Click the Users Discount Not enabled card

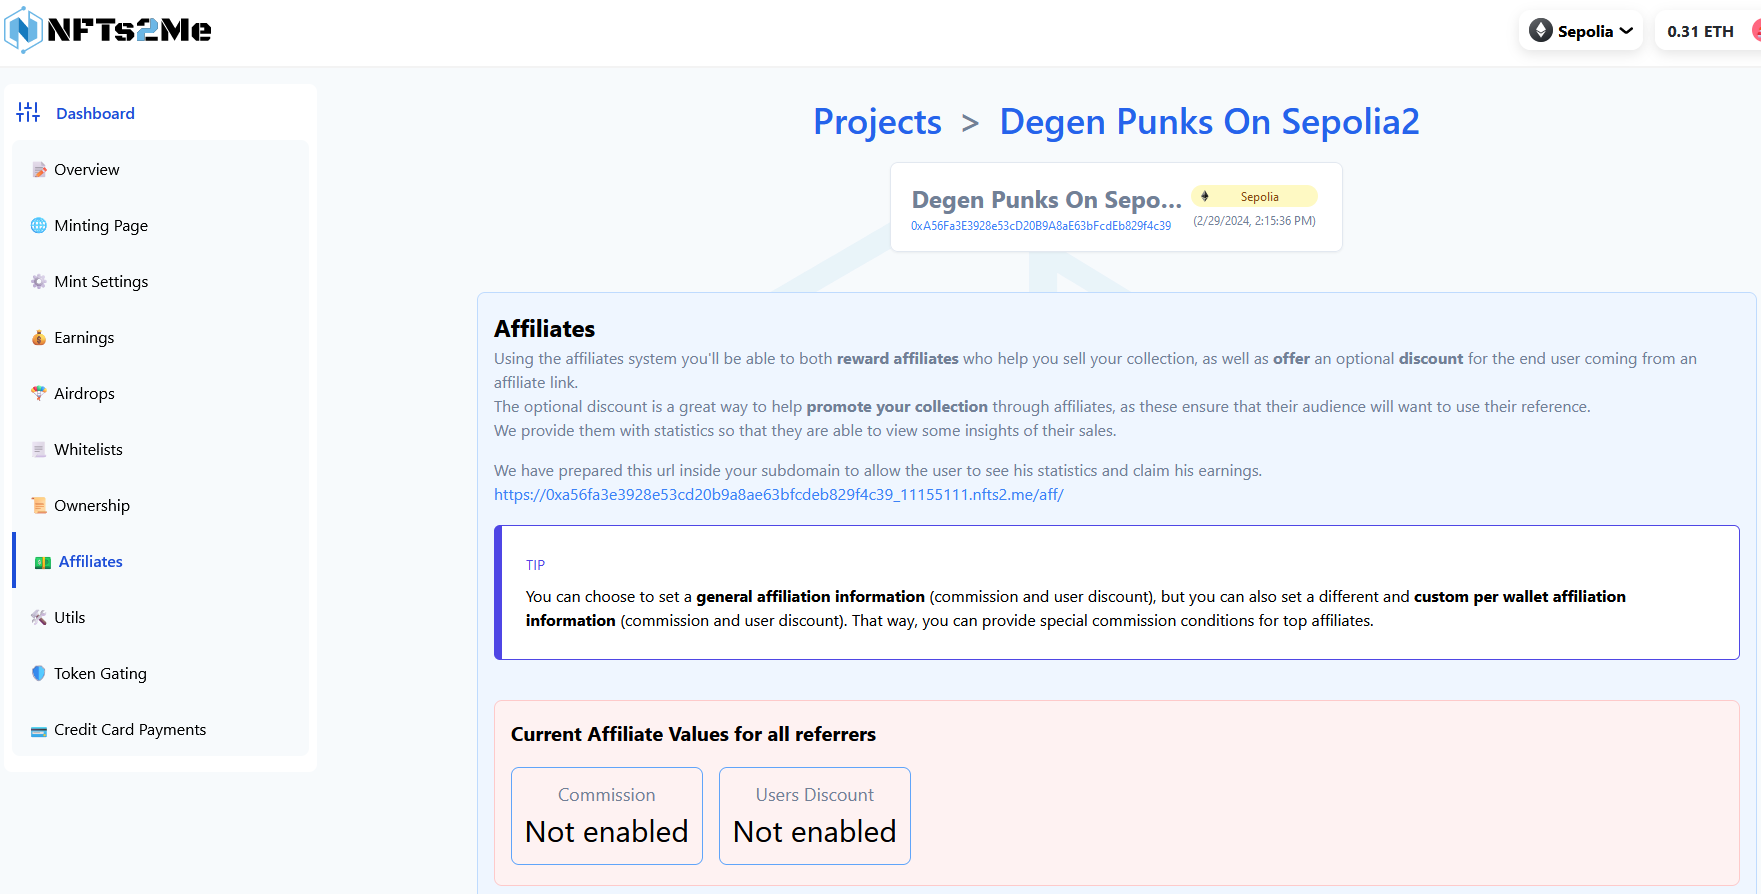click(x=814, y=816)
